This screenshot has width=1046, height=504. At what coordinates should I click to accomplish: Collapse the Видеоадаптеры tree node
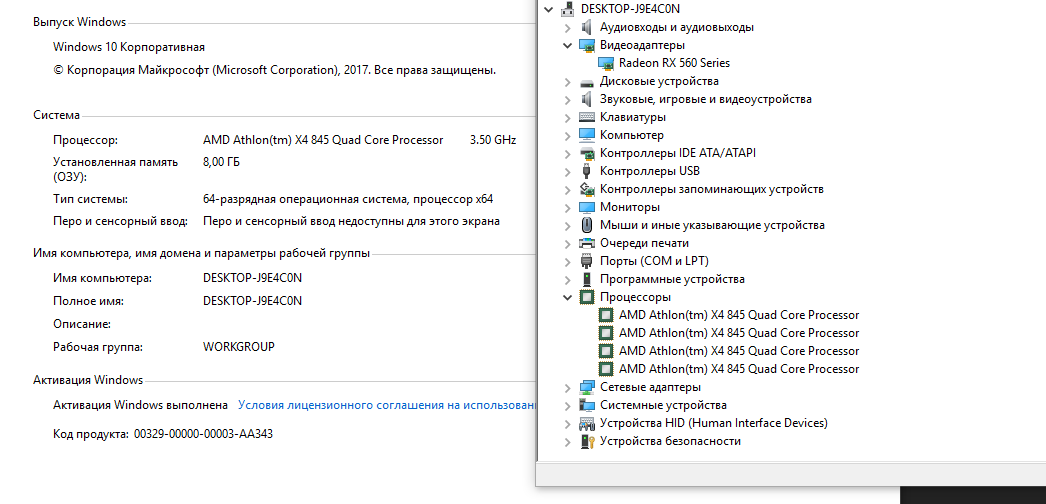[x=568, y=45]
